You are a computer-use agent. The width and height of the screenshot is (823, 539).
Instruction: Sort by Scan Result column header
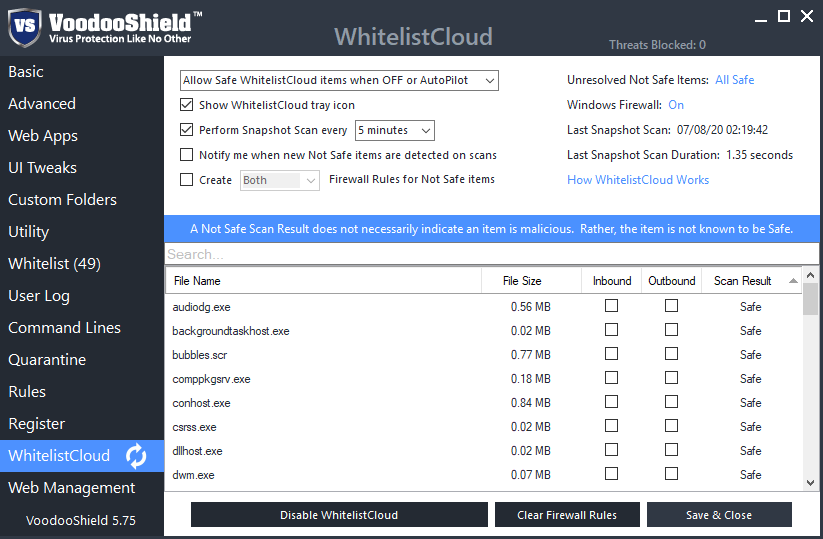[x=751, y=281]
